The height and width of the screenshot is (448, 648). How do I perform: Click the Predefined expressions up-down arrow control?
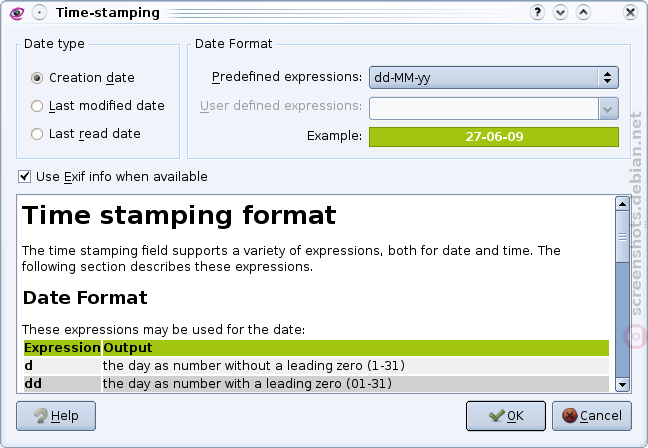(x=608, y=77)
